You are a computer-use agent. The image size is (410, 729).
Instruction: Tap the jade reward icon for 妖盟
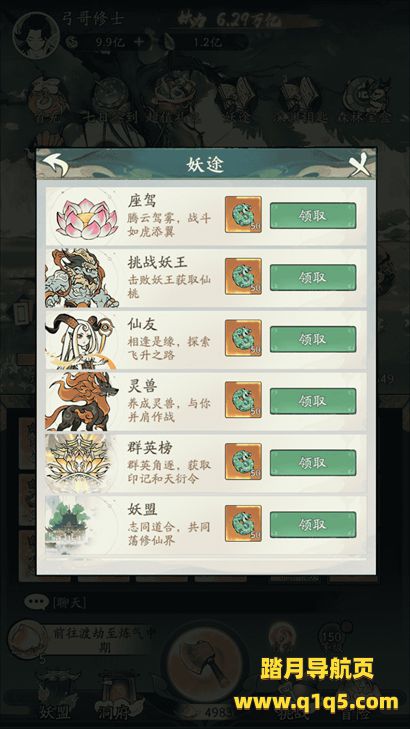(x=243, y=523)
